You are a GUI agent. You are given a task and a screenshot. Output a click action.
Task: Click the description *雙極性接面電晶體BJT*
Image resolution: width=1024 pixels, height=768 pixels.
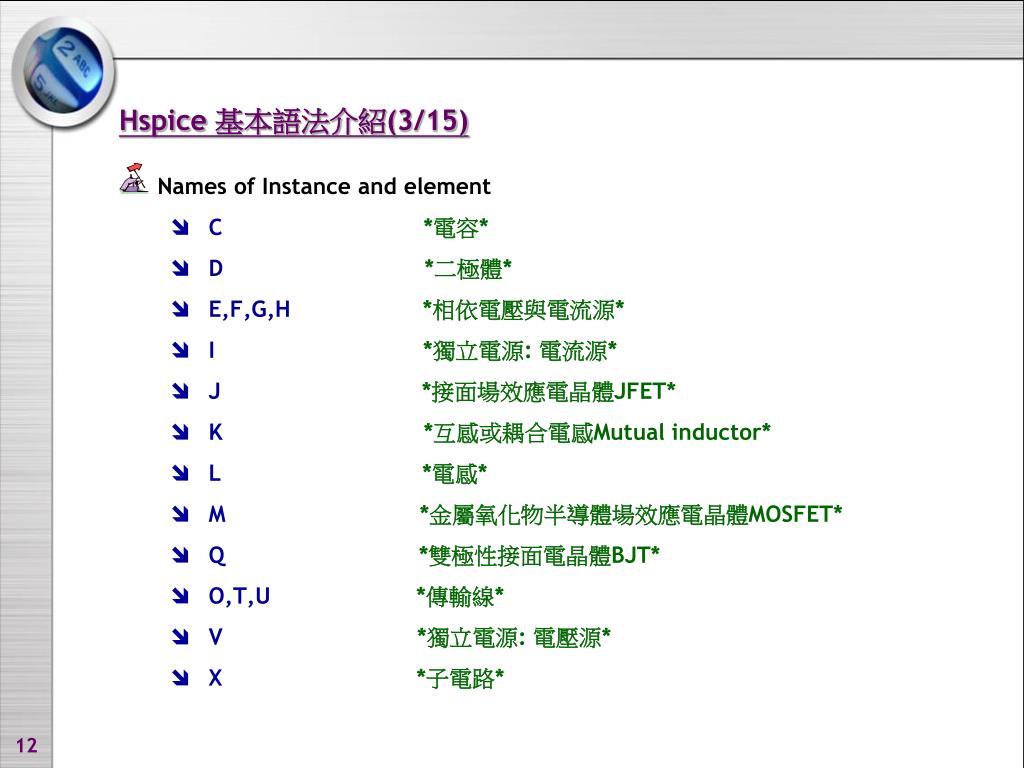point(539,556)
